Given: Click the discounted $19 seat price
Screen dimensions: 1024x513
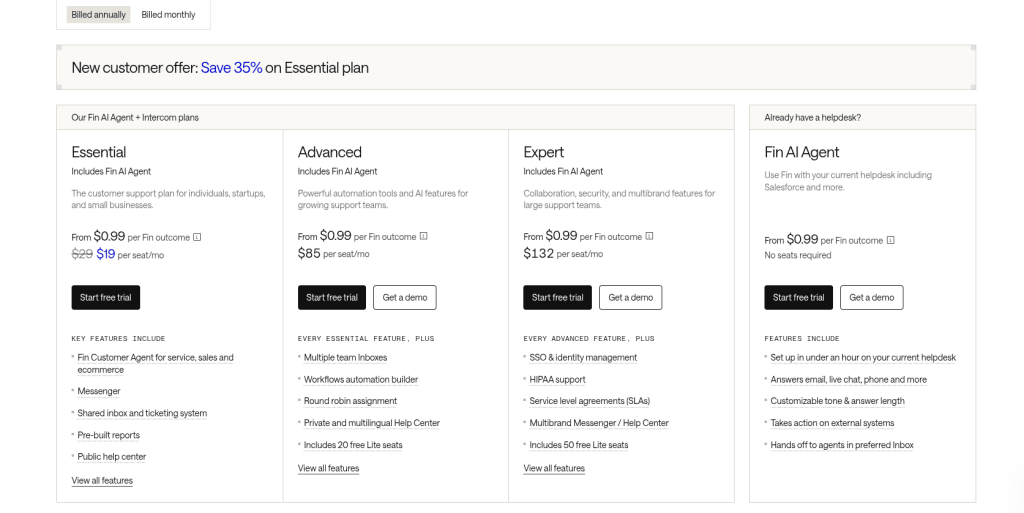Looking at the screenshot, I should click(106, 255).
